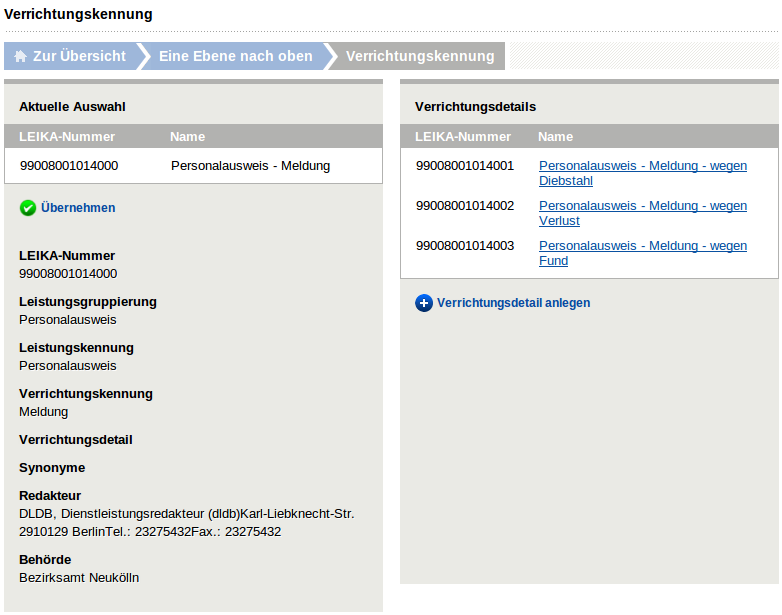Click the Behörde label
This screenshot has height=615, width=782.
point(45,560)
